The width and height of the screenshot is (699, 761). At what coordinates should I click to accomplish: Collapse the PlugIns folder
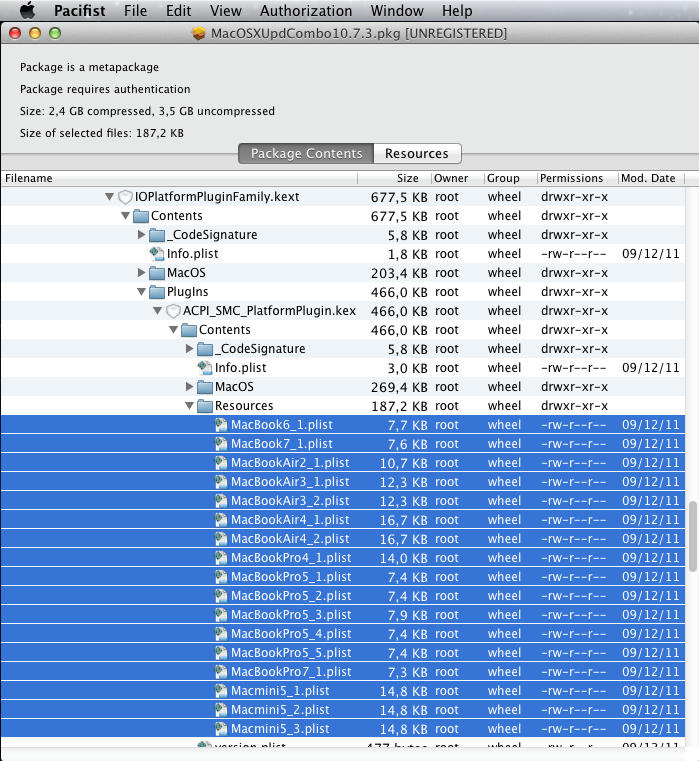point(141,292)
